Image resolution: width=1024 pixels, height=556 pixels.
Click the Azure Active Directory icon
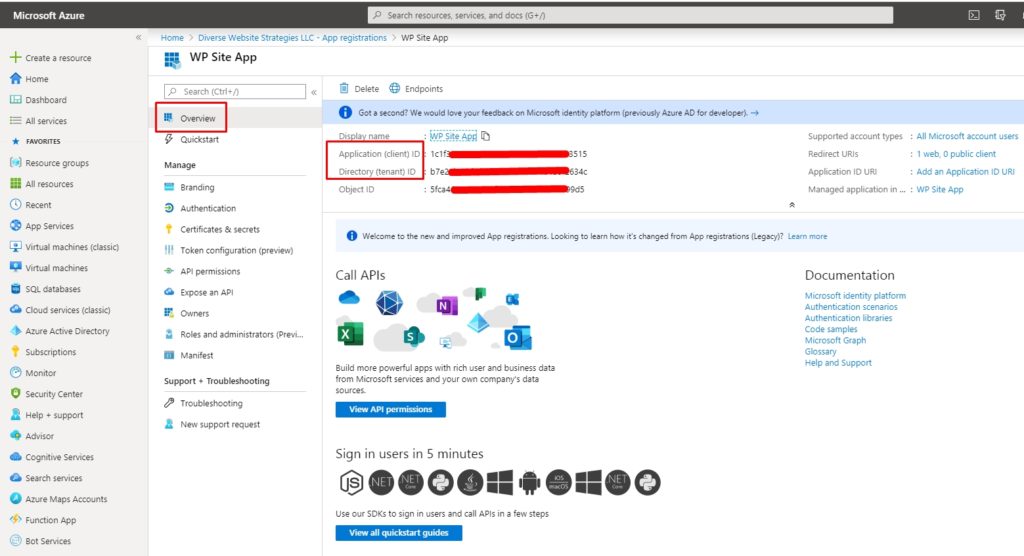[x=16, y=331]
